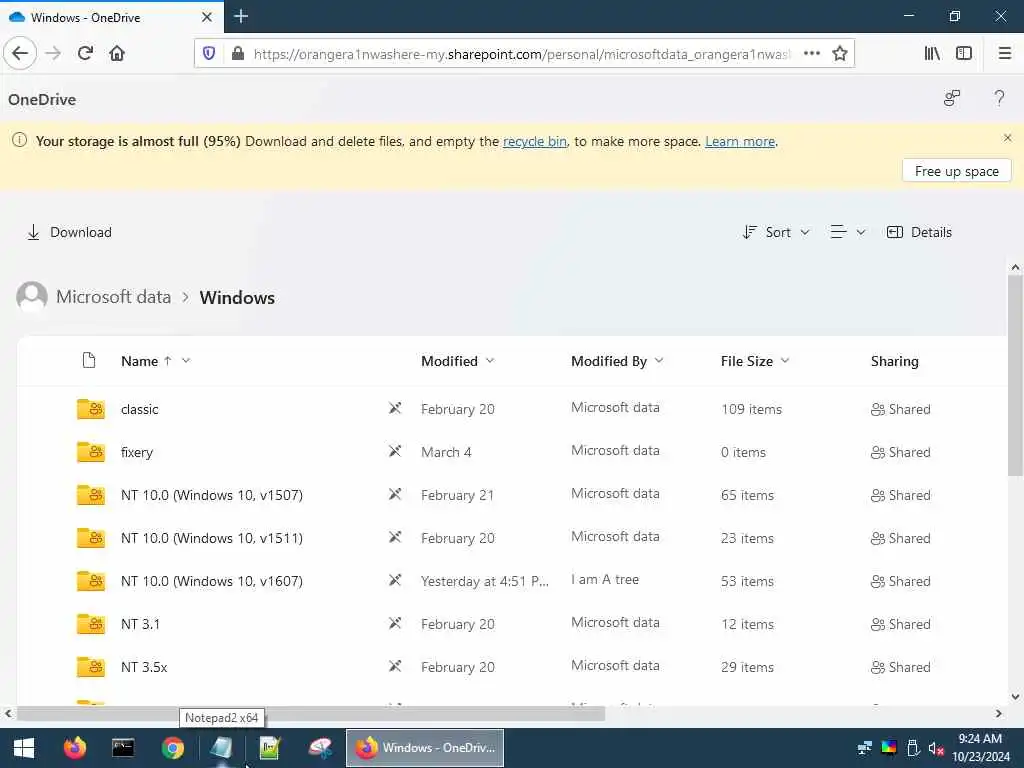This screenshot has width=1024, height=768.
Task: Click the scroll right arrow
Action: click(999, 714)
